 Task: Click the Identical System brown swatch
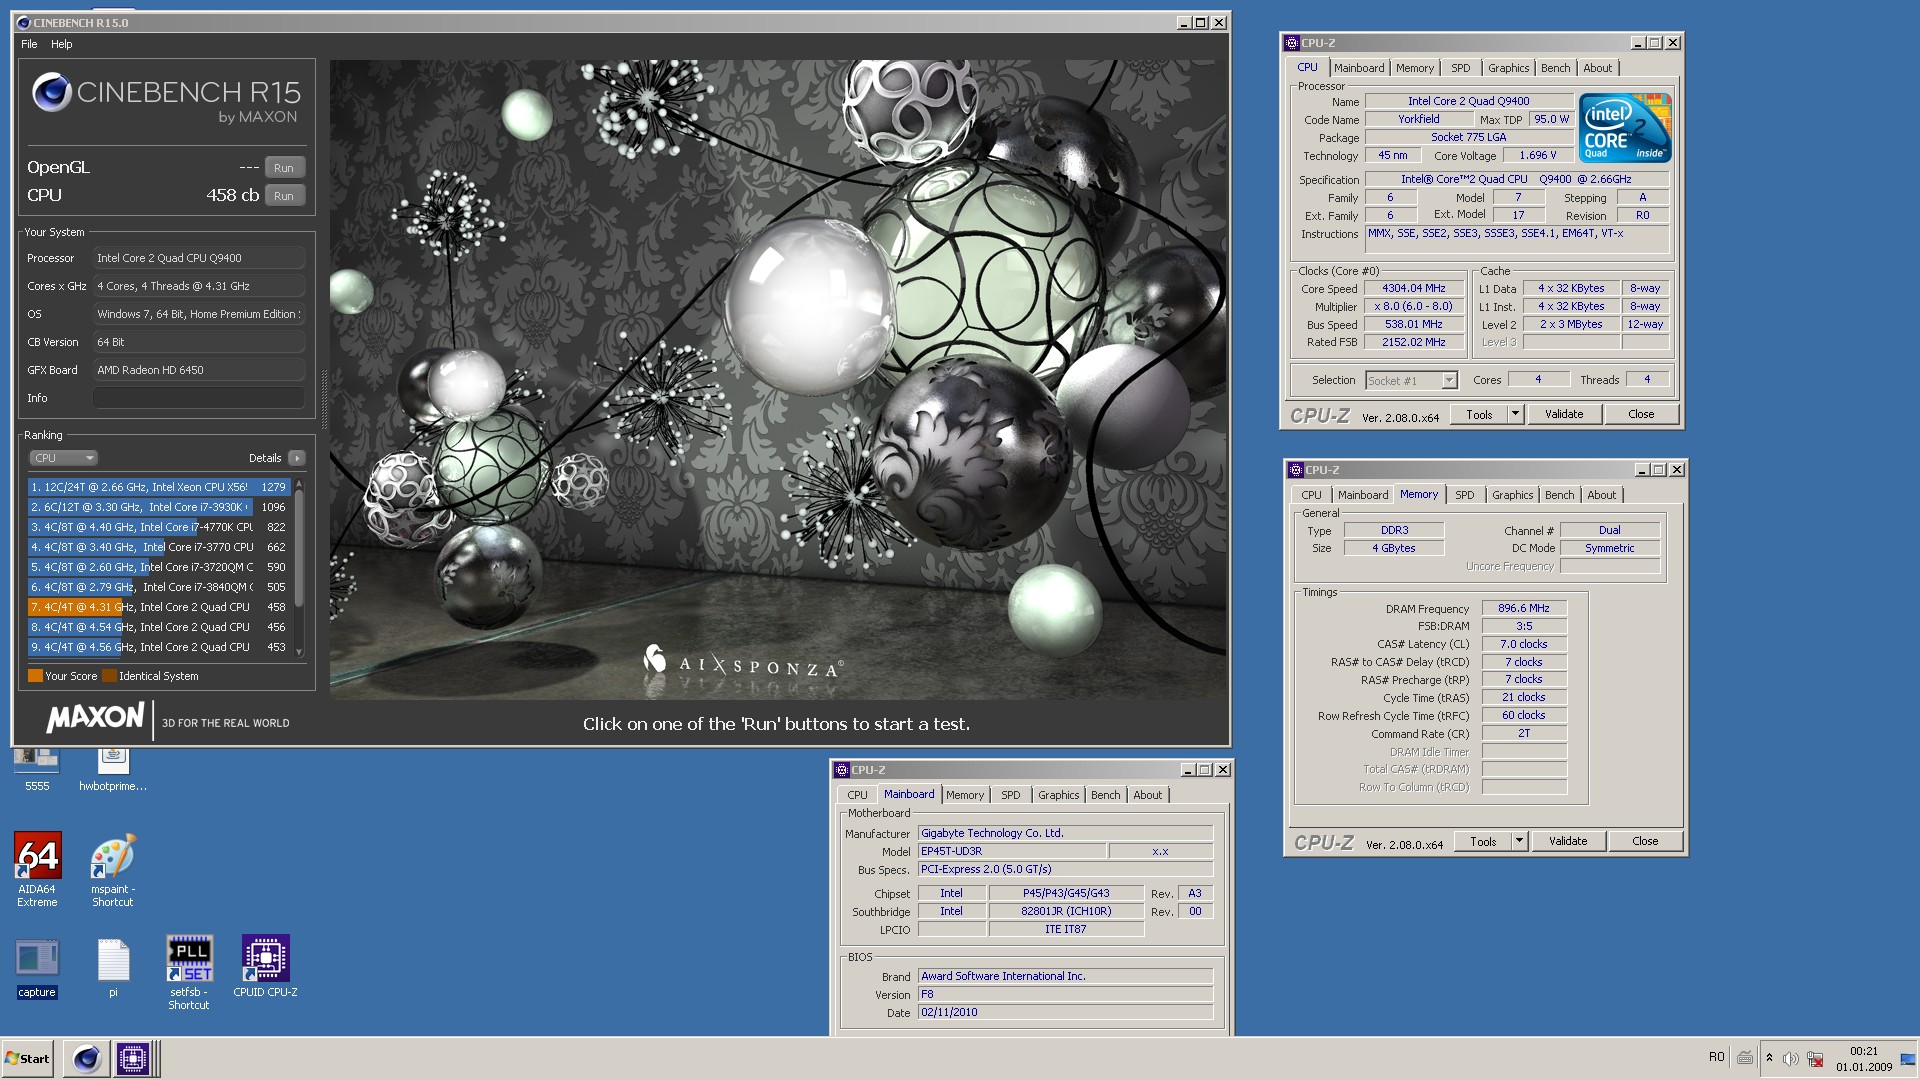click(110, 676)
